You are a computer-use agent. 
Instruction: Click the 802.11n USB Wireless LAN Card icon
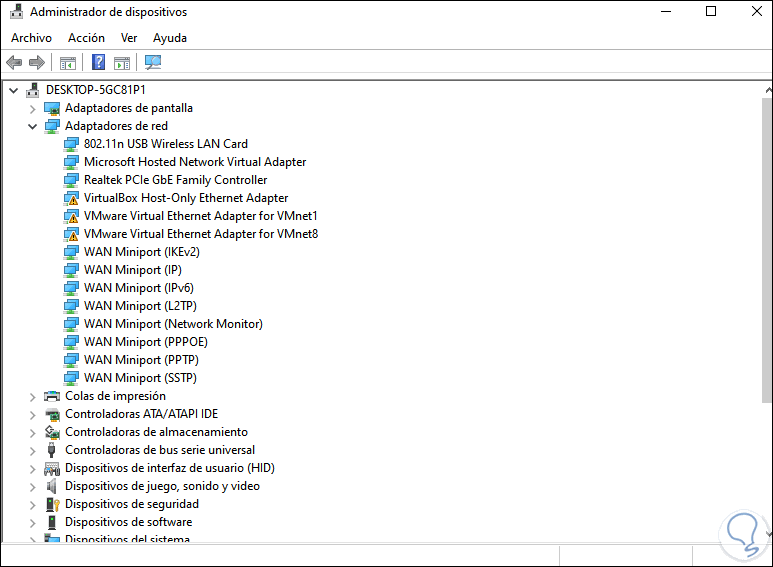tap(71, 144)
